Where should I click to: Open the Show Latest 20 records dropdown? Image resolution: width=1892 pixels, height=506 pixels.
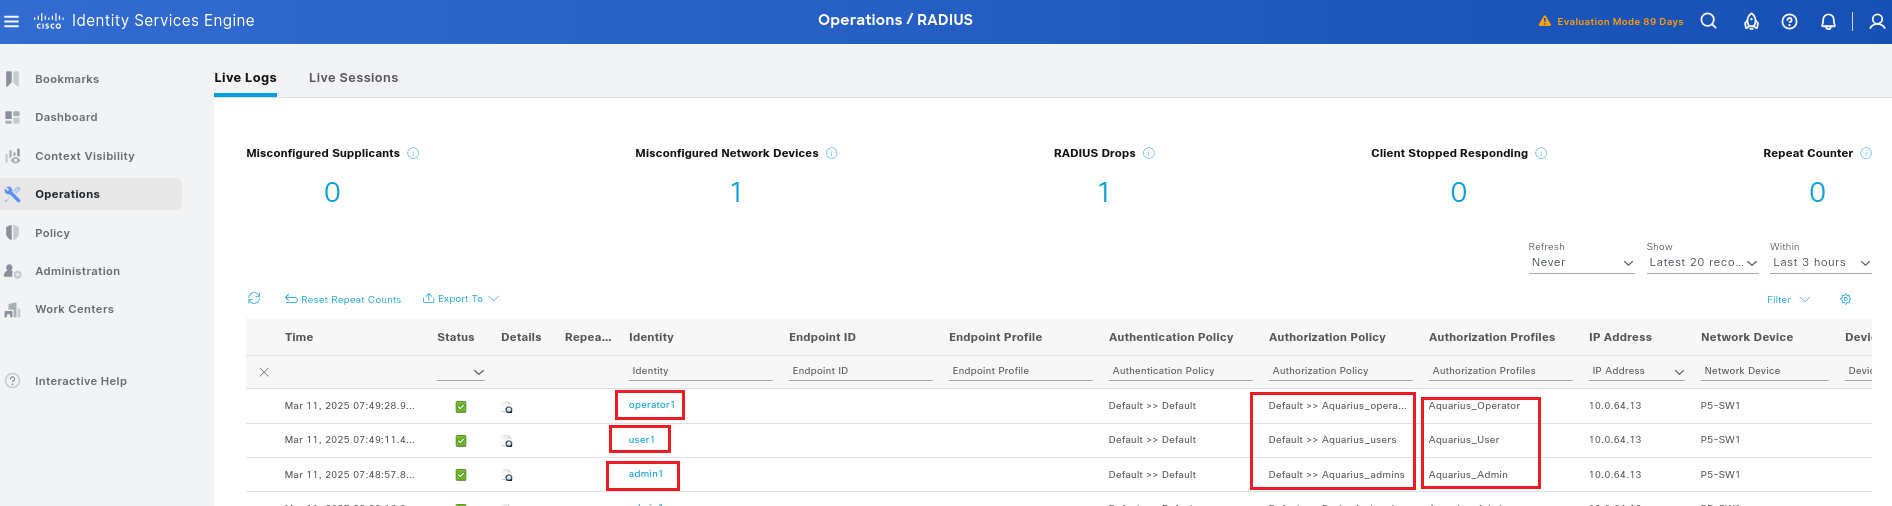coord(1703,263)
